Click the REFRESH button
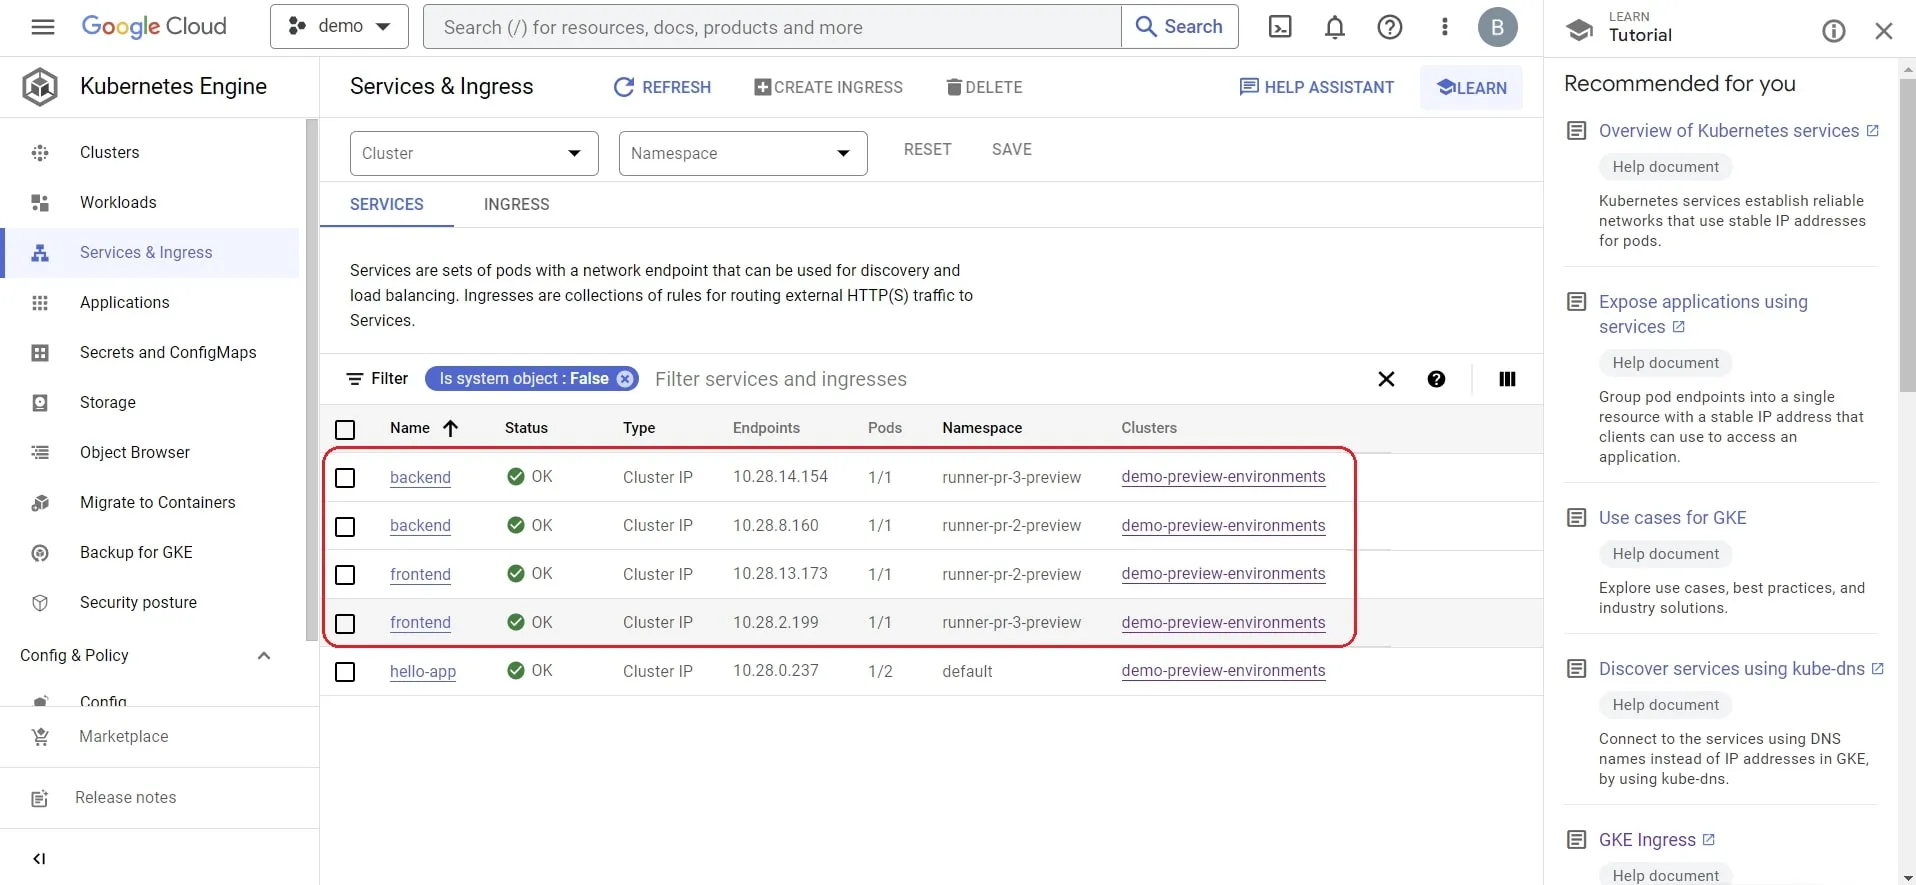1916x885 pixels. (x=662, y=87)
